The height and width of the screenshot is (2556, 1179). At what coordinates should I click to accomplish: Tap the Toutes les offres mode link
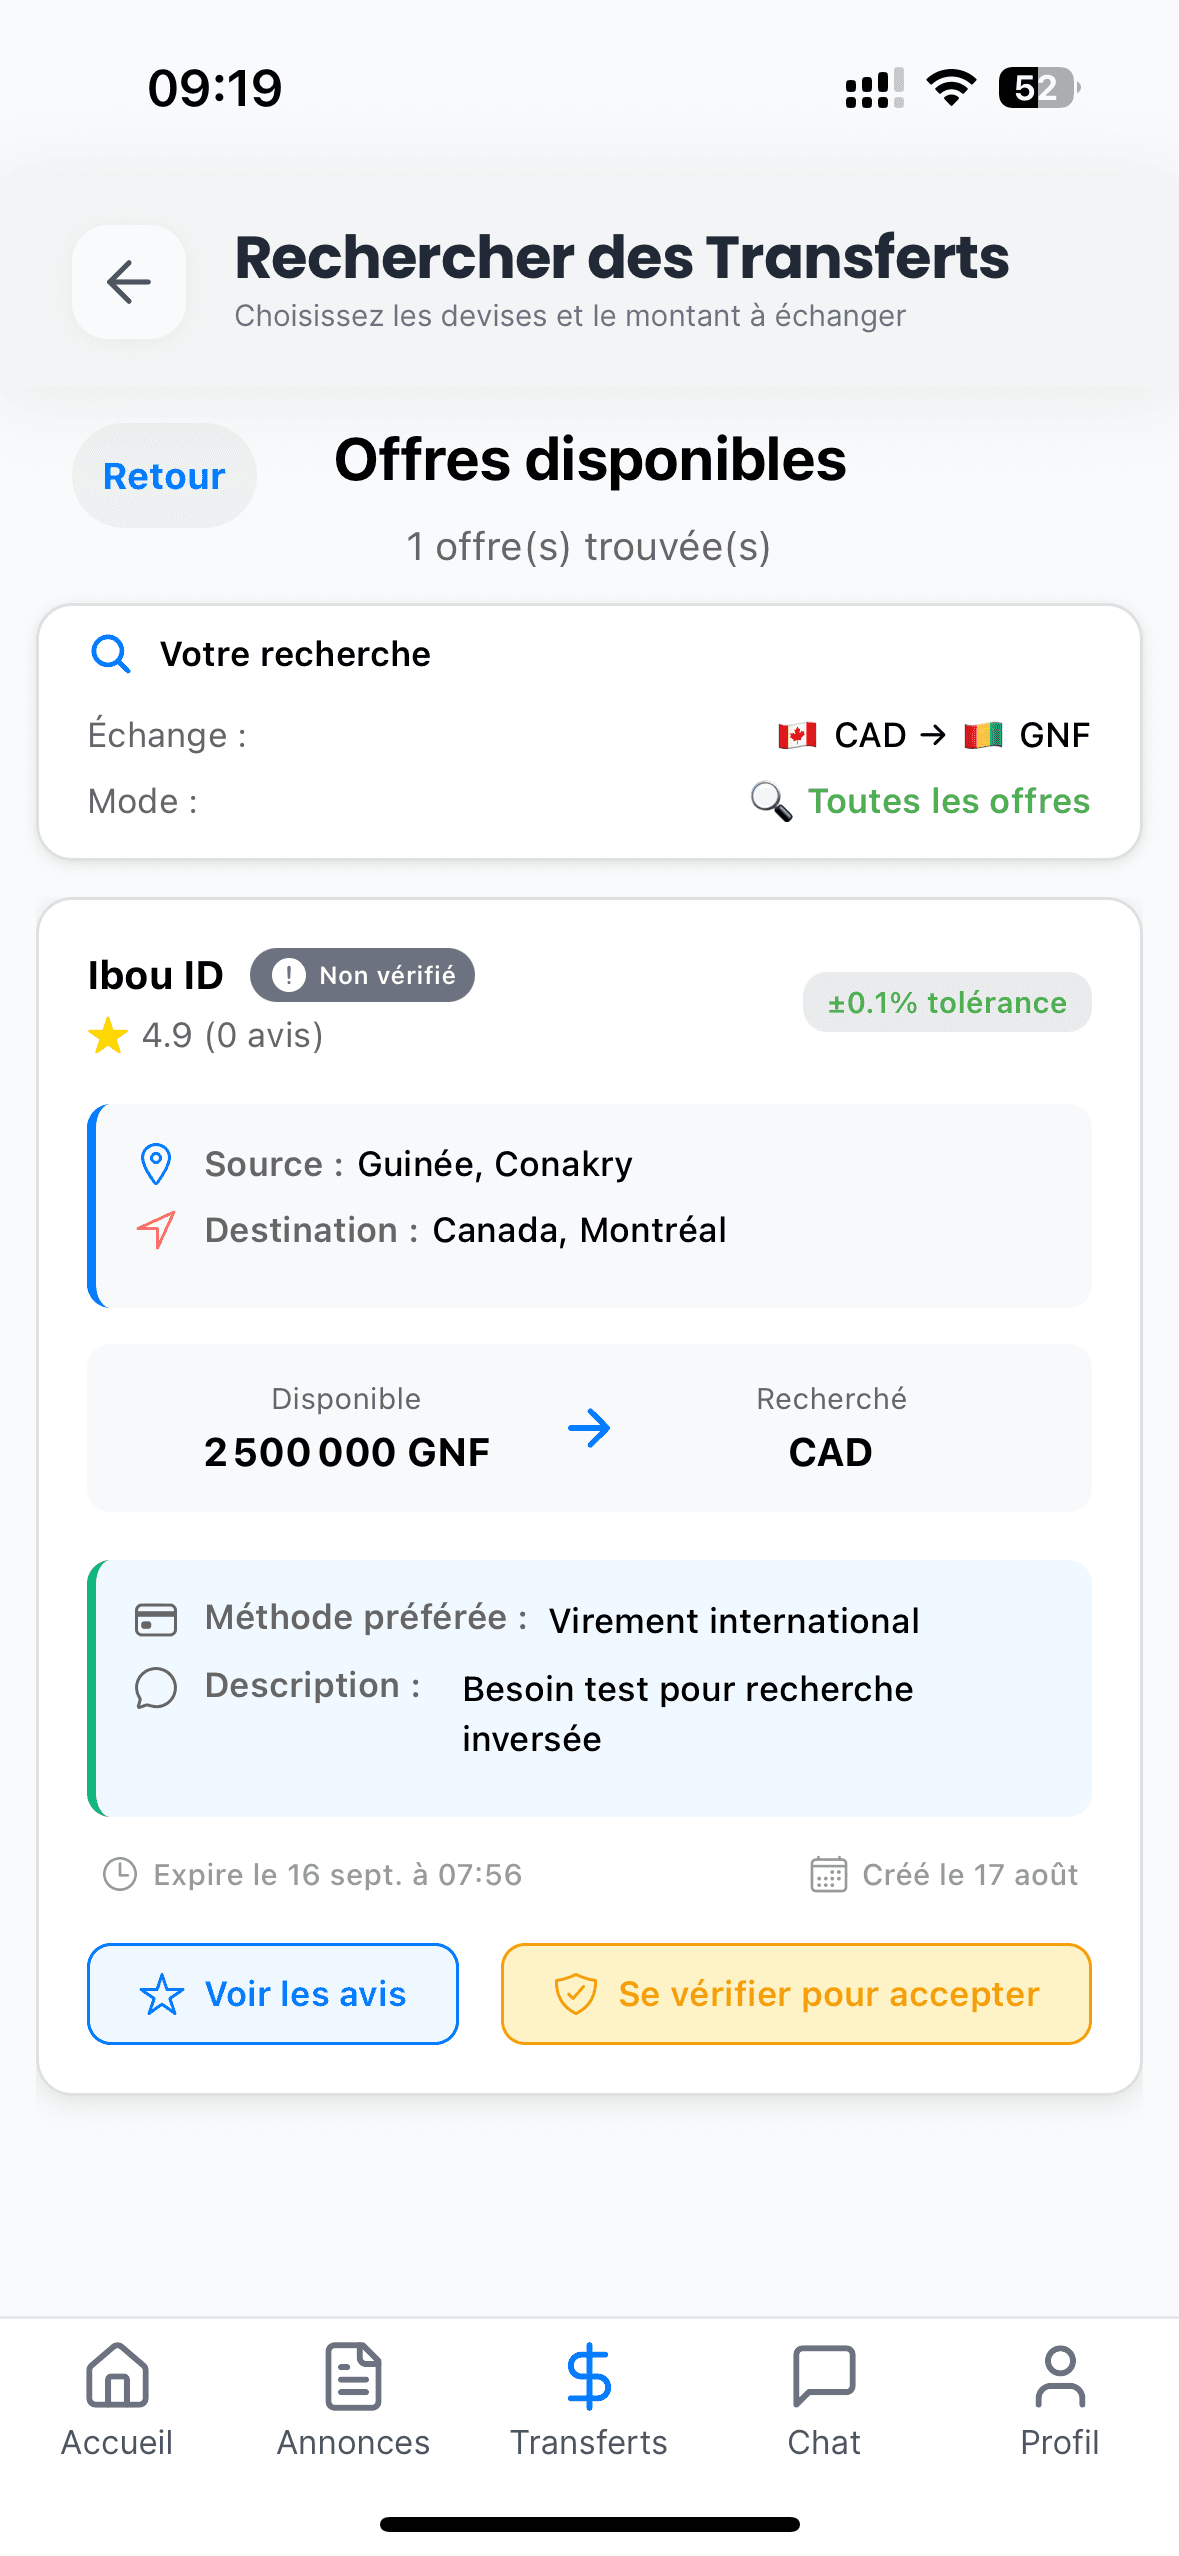pyautogui.click(x=948, y=801)
